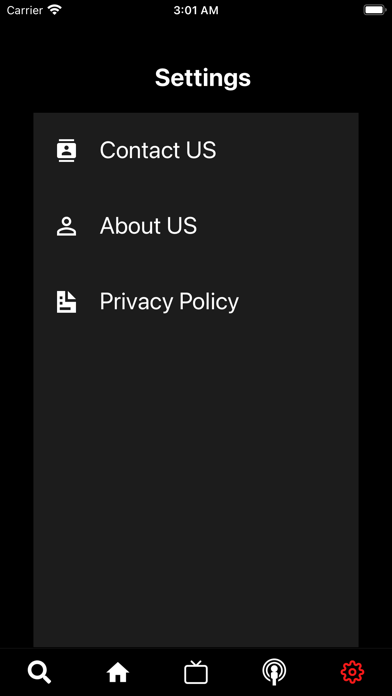The height and width of the screenshot is (696, 392).
Task: Tap the battery icon in status bar
Action: (375, 10)
